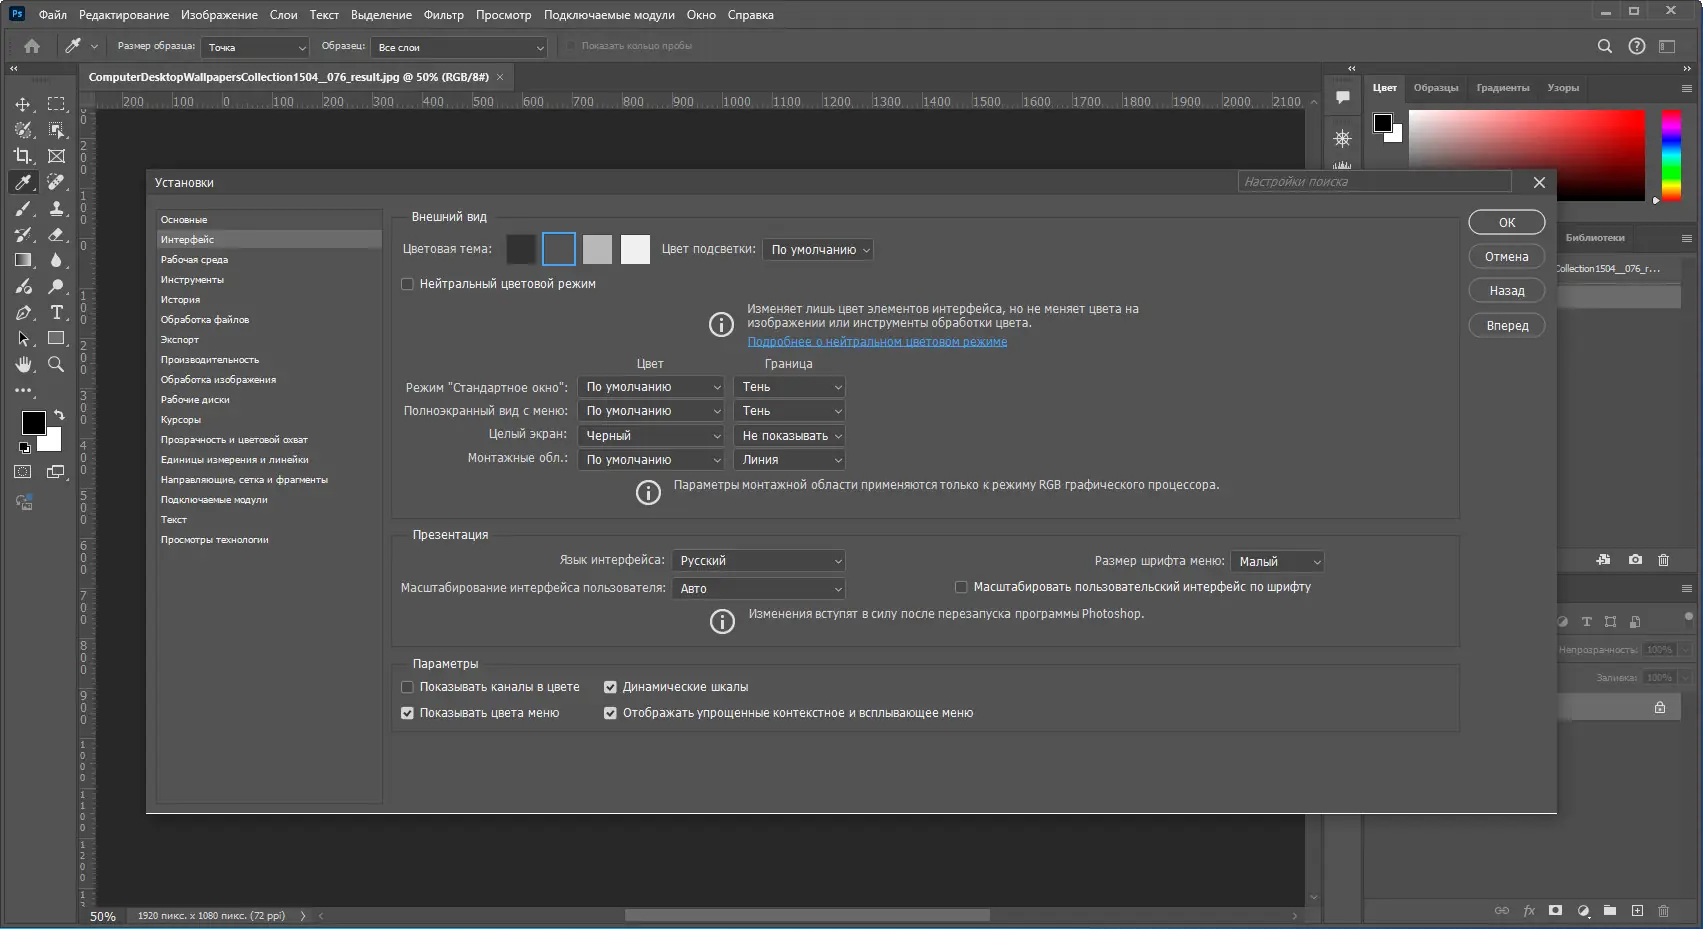Open Размер образца dropdown in options bar
The height and width of the screenshot is (929, 1703).
pyautogui.click(x=255, y=47)
